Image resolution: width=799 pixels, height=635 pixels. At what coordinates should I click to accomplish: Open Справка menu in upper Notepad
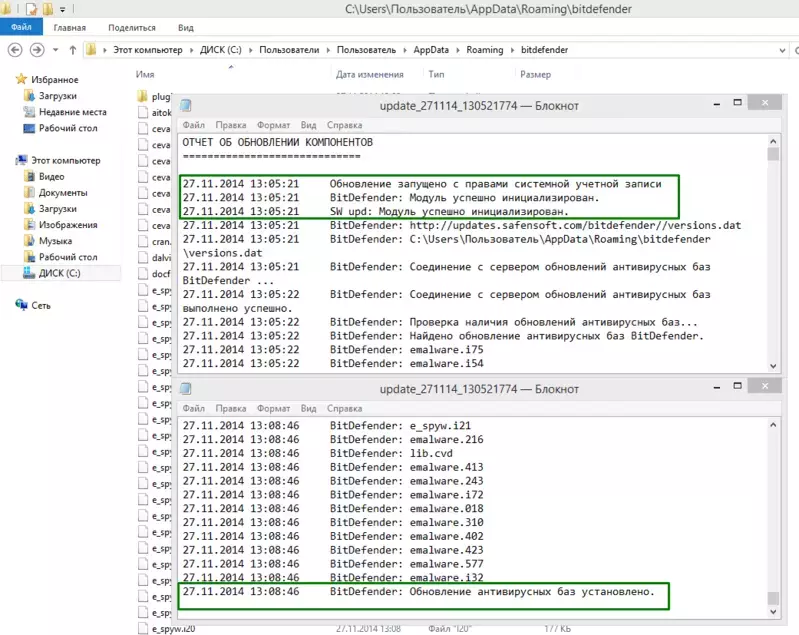[x=344, y=125]
